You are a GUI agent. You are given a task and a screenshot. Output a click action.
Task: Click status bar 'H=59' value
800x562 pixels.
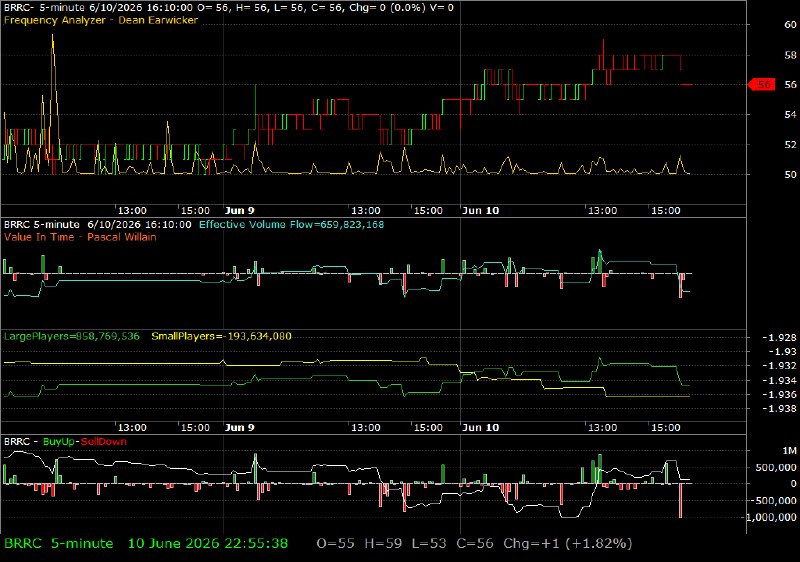coord(383,544)
